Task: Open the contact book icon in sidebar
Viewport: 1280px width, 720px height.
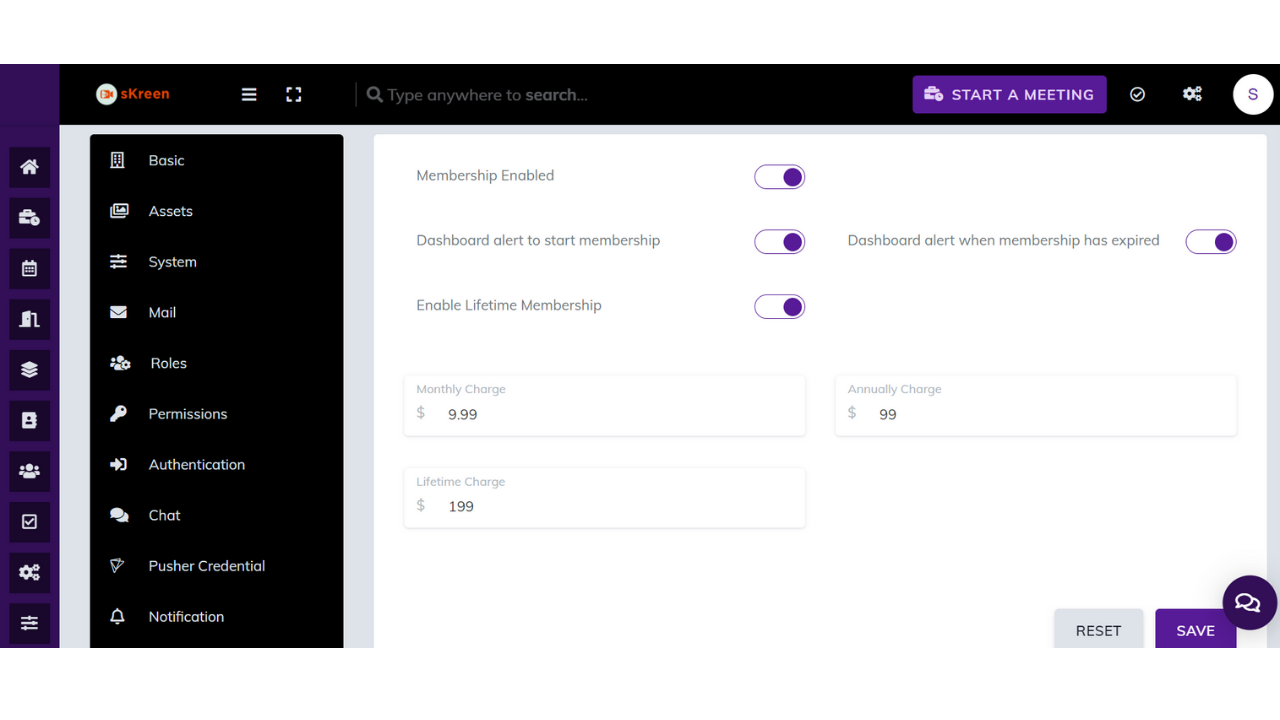Action: point(29,421)
